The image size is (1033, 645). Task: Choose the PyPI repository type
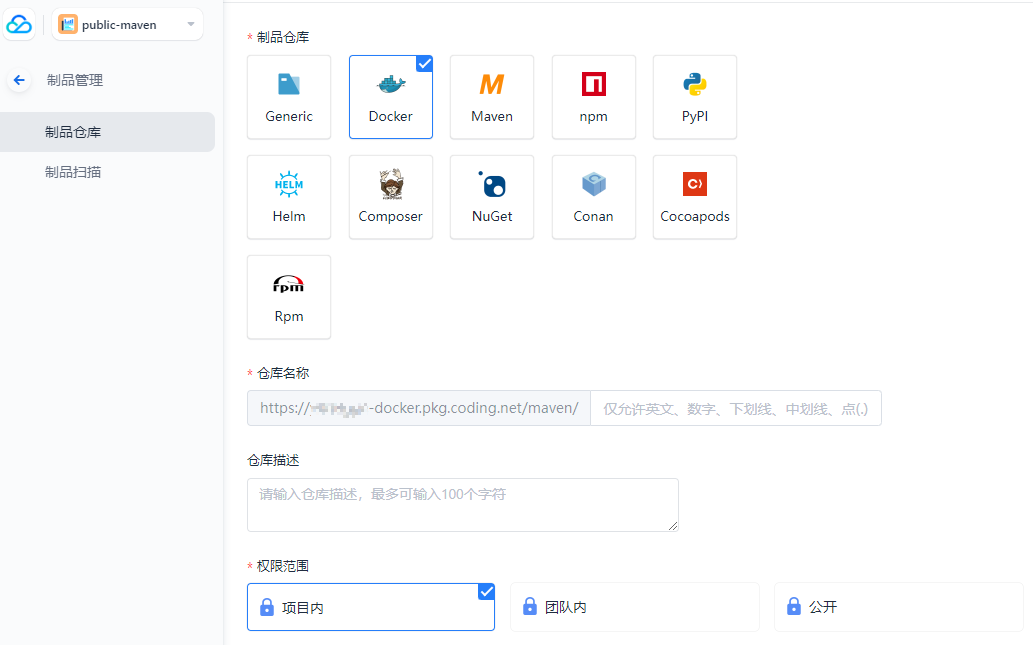(x=695, y=98)
